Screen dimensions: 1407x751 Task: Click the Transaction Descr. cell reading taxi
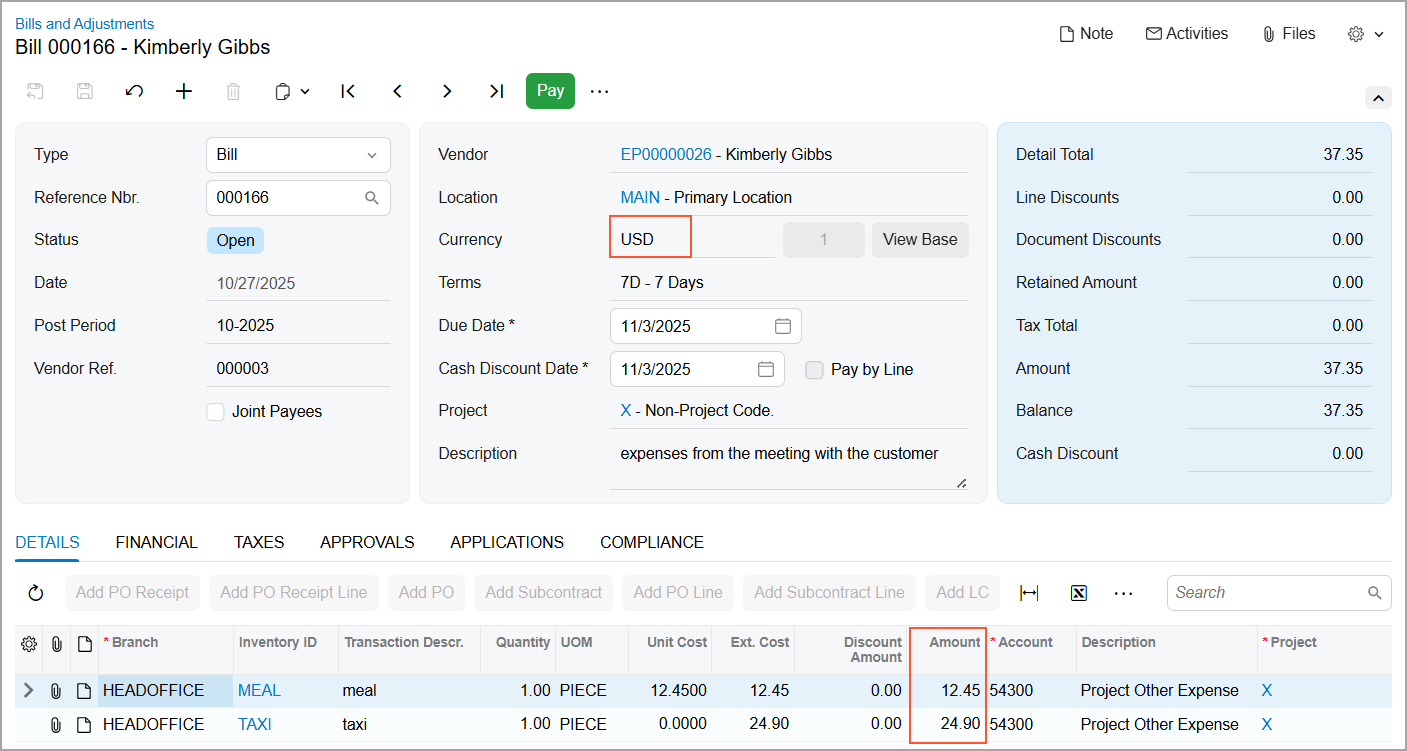[x=410, y=725]
